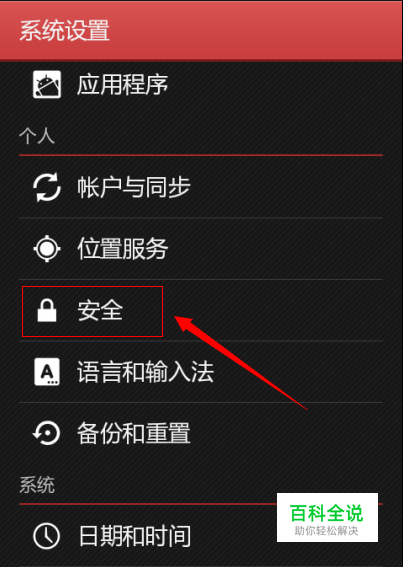Select the 安全 label text
This screenshot has width=403, height=567.
click(x=100, y=311)
